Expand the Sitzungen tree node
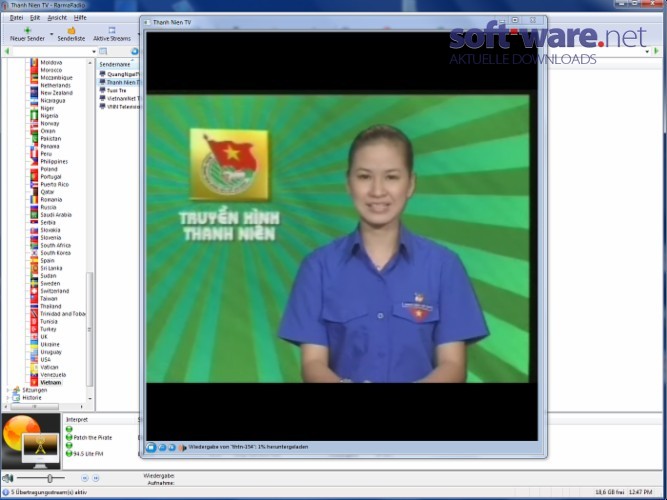Screen dimensions: 667x500 click(x=7, y=390)
